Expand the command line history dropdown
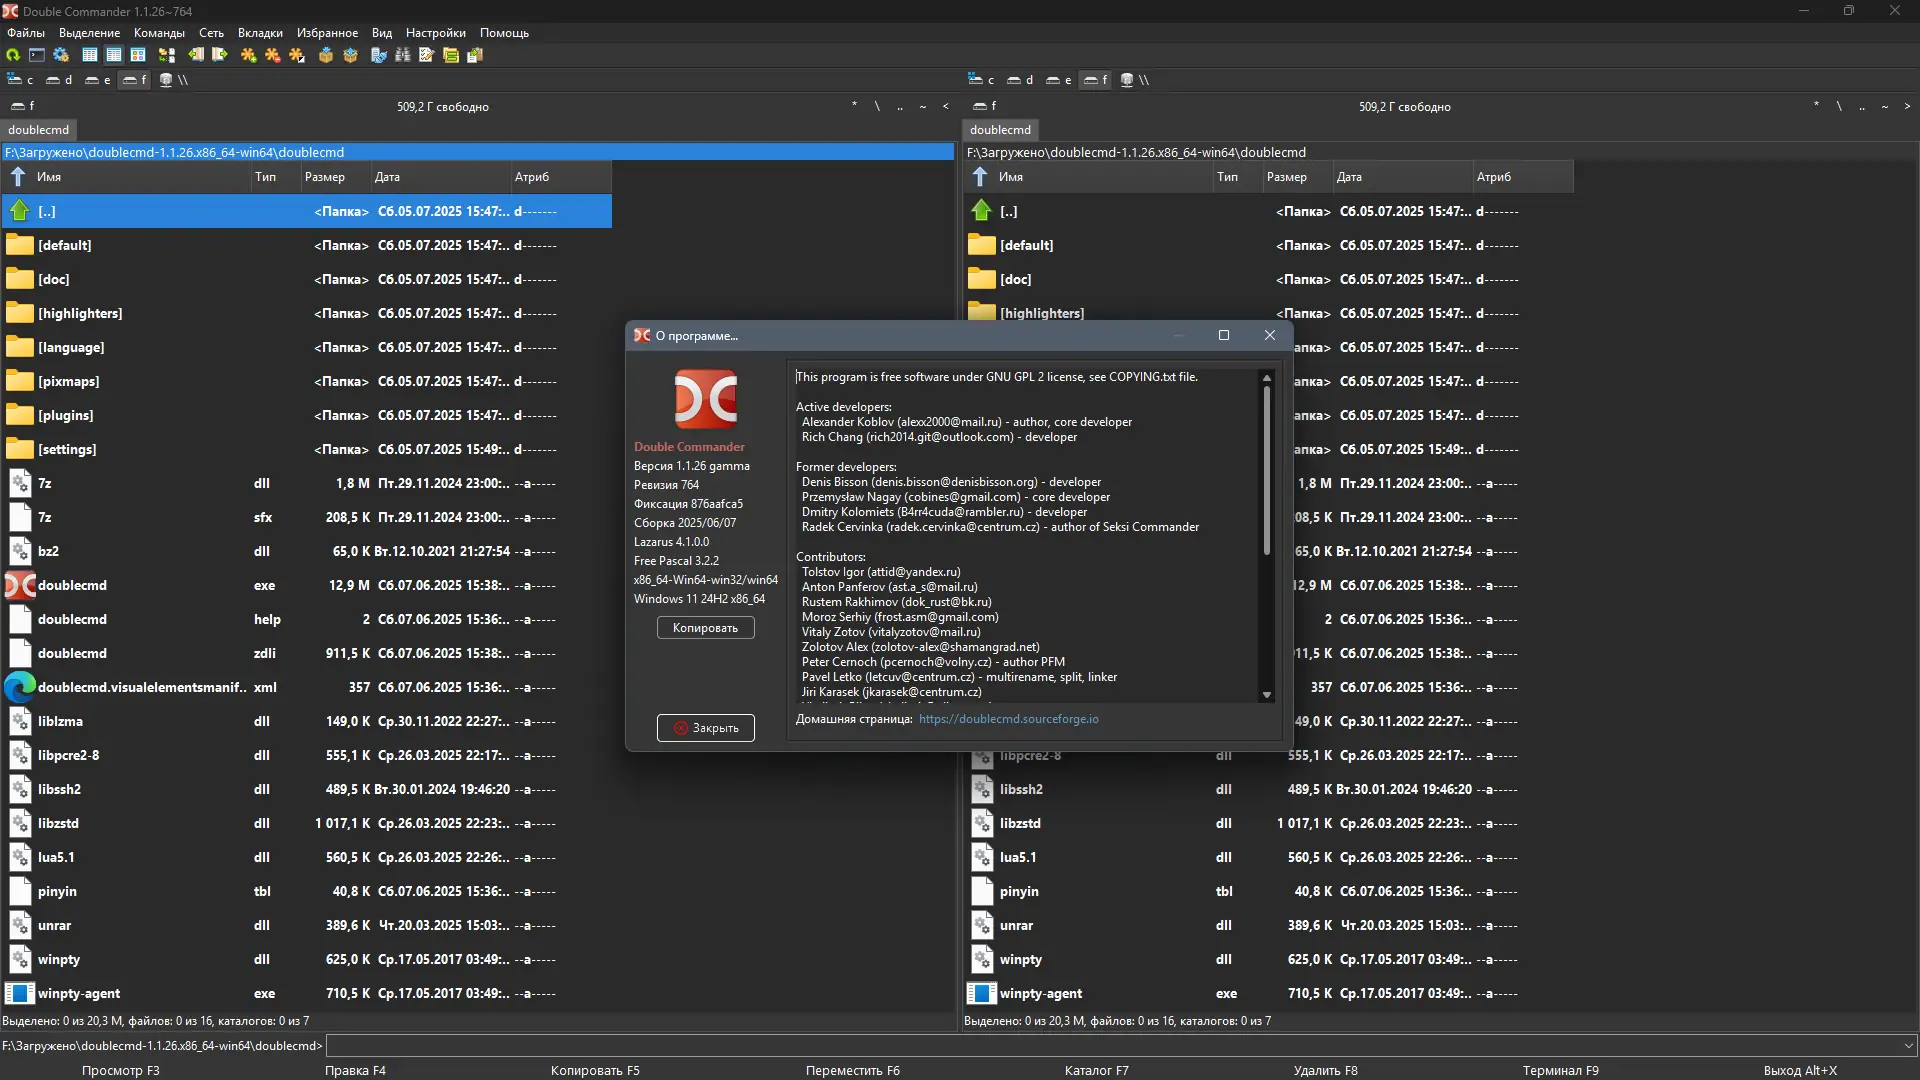 point(1909,1046)
